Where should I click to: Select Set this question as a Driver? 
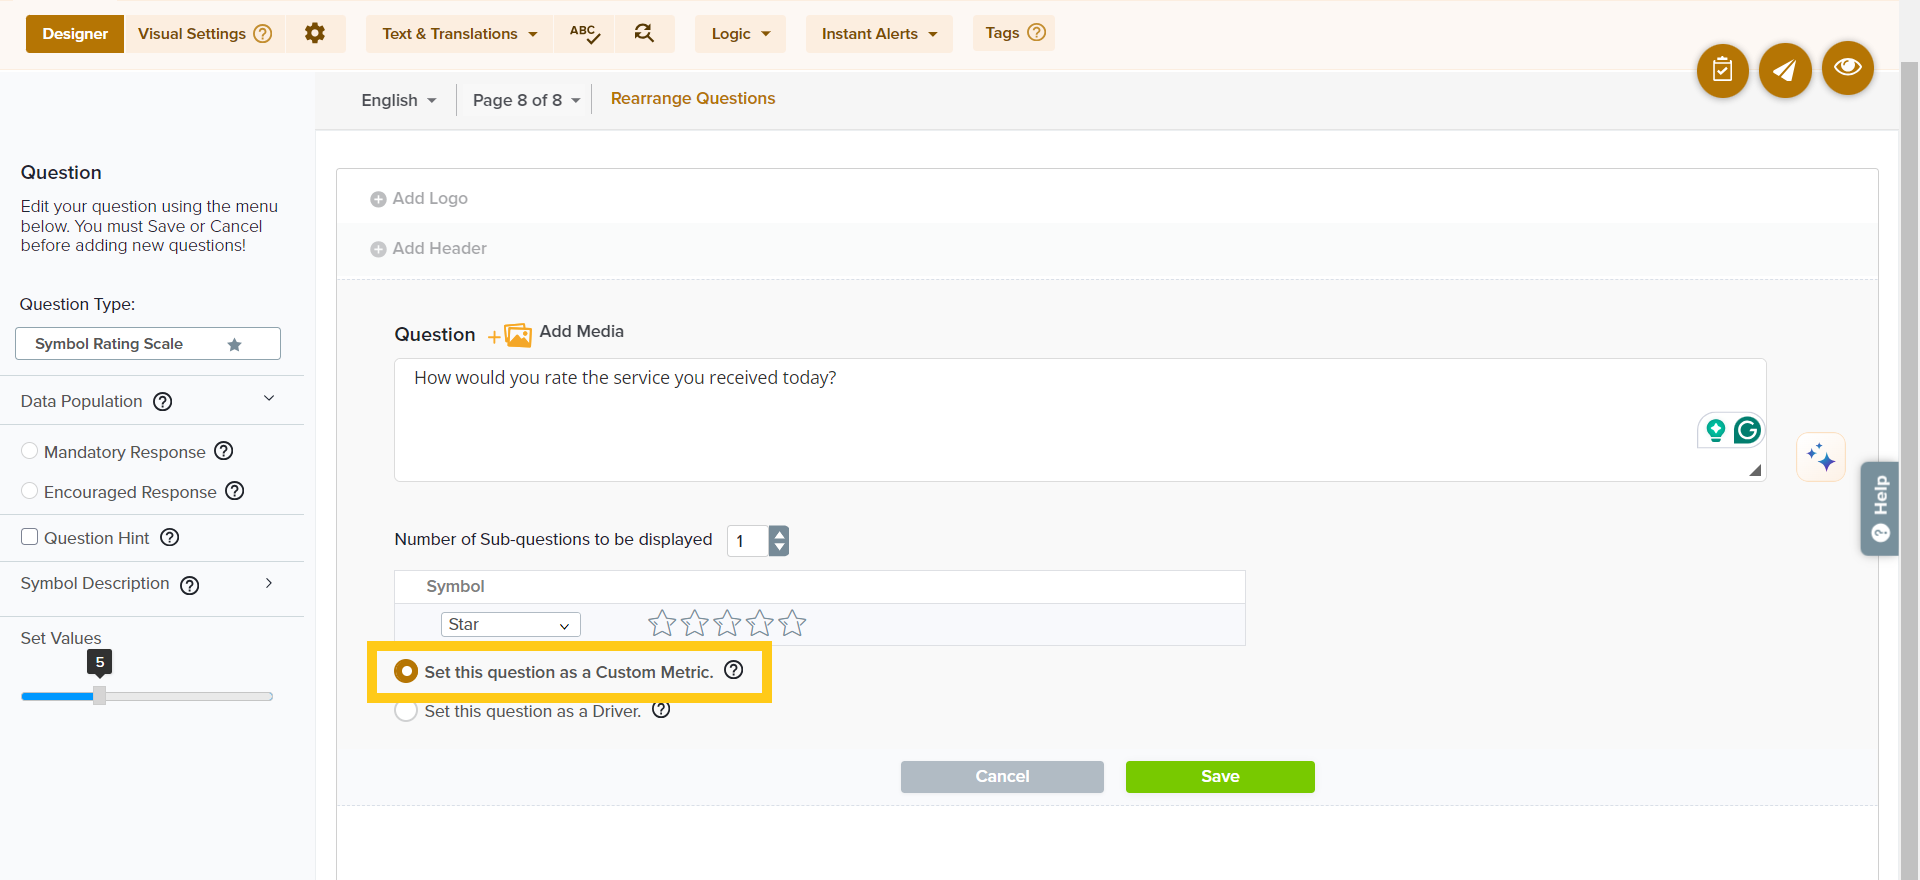[x=406, y=711]
